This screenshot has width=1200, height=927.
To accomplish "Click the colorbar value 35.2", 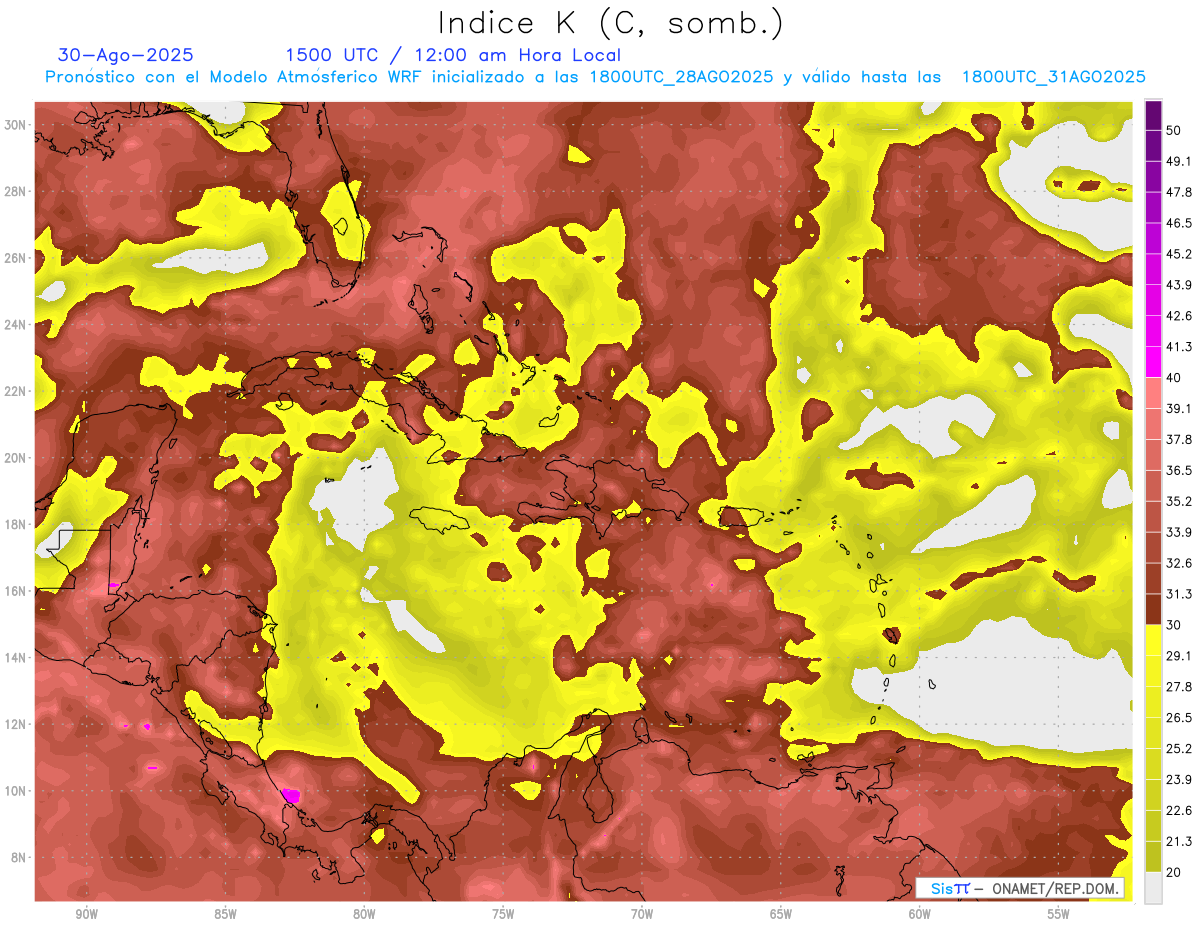I will pos(1179,501).
